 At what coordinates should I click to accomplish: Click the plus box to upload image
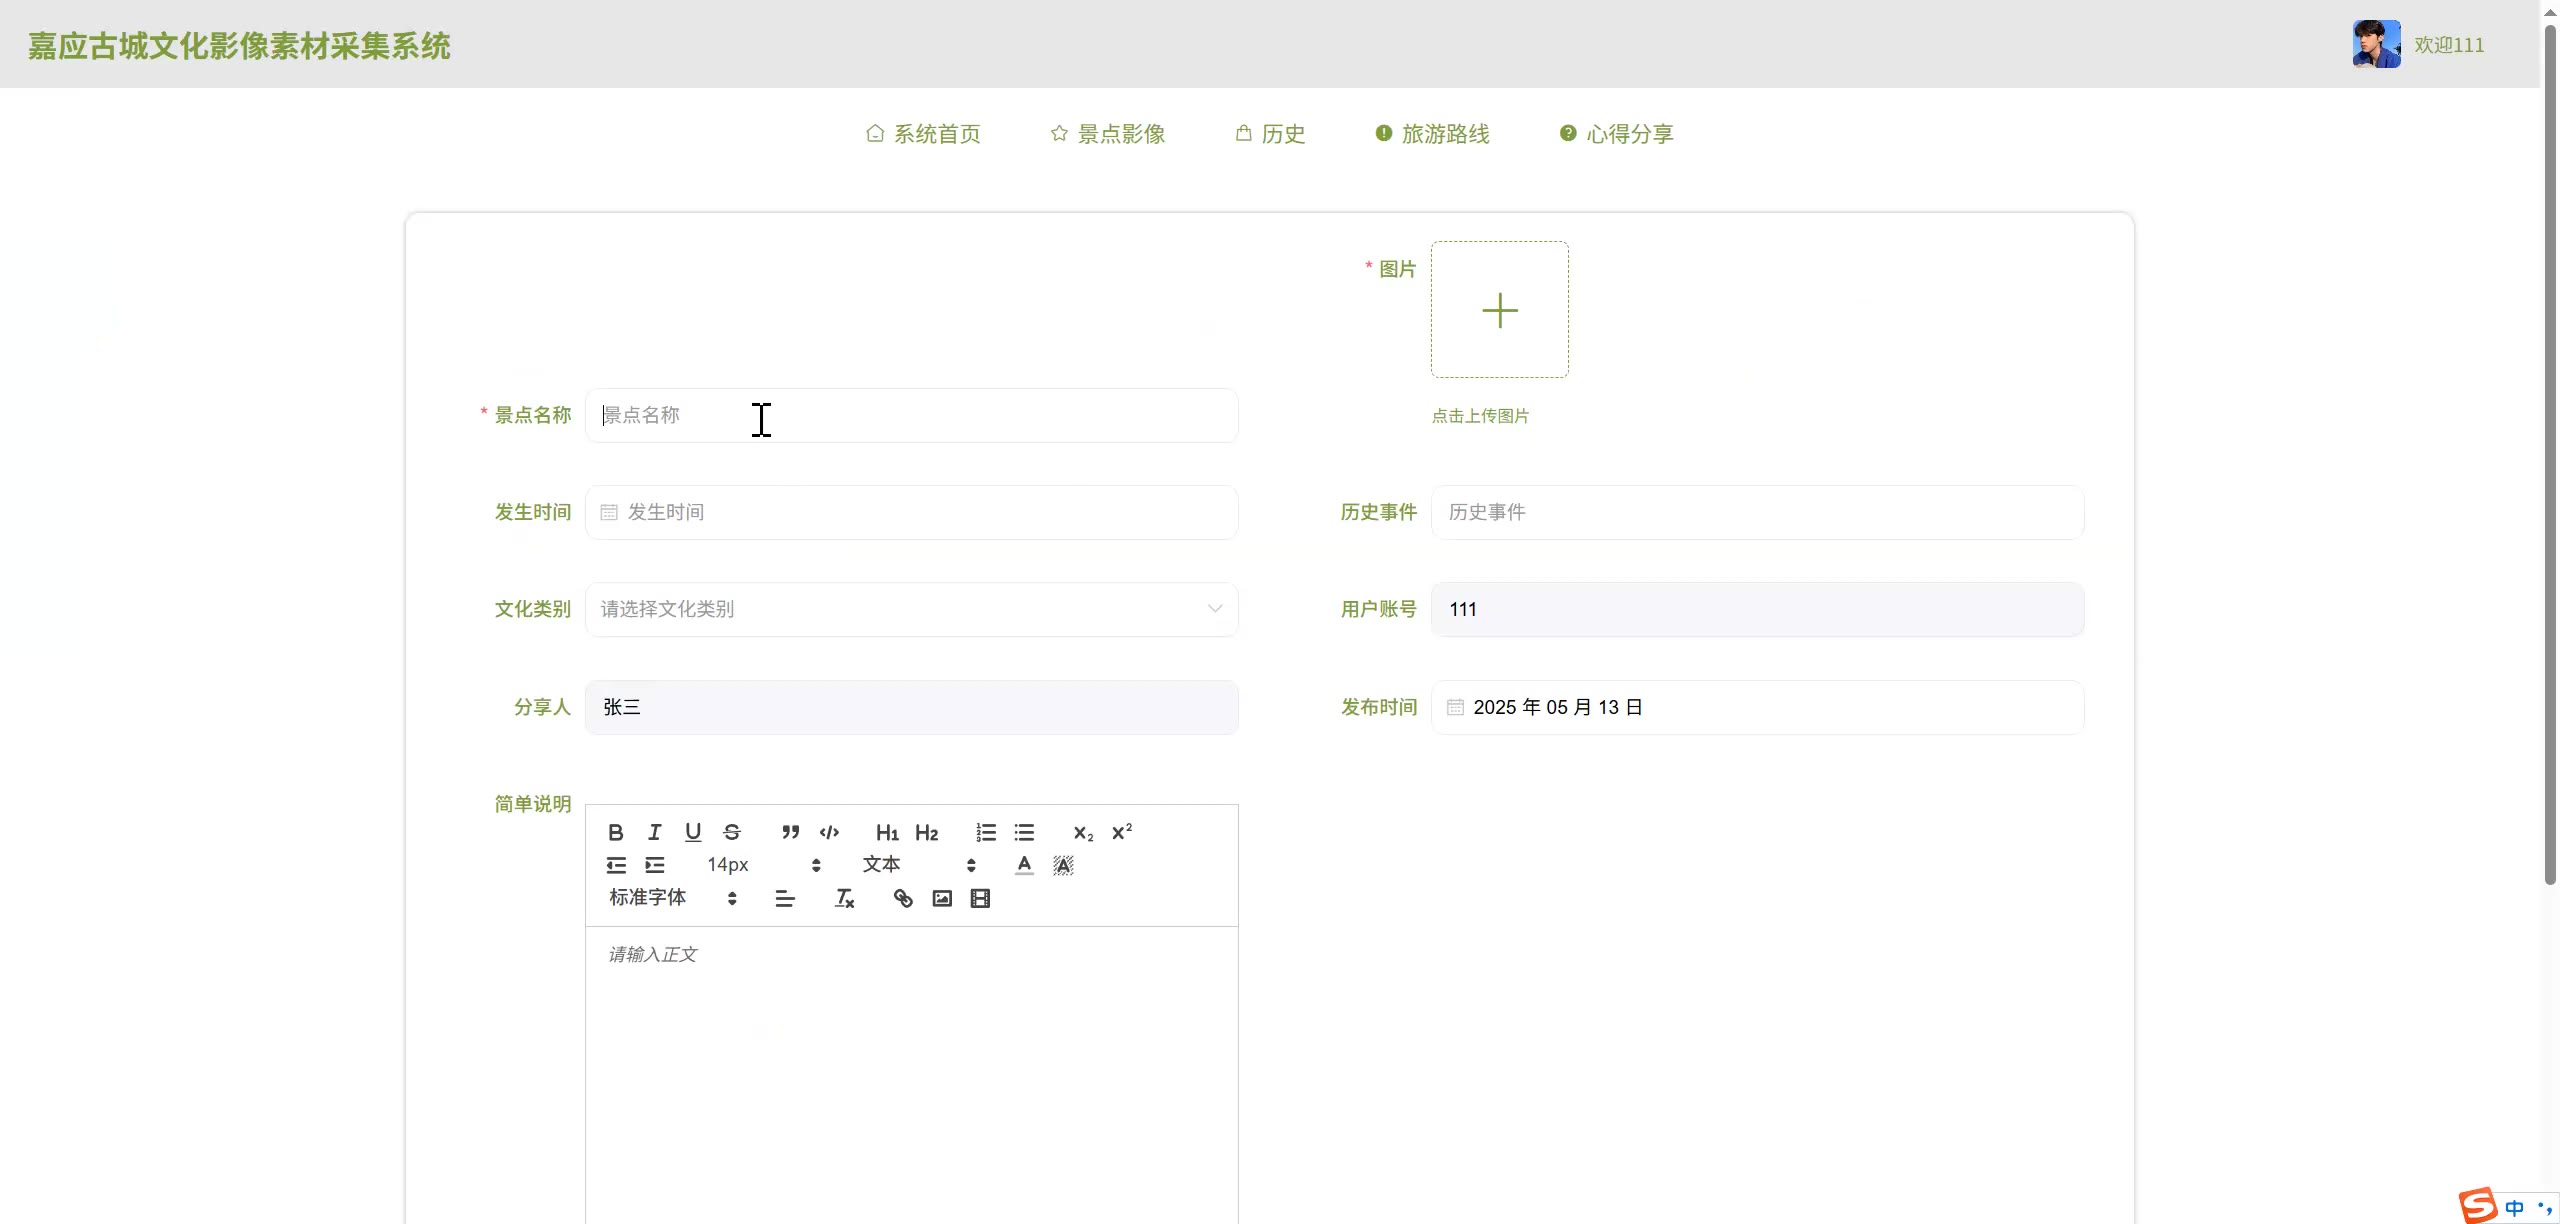[x=1499, y=310]
